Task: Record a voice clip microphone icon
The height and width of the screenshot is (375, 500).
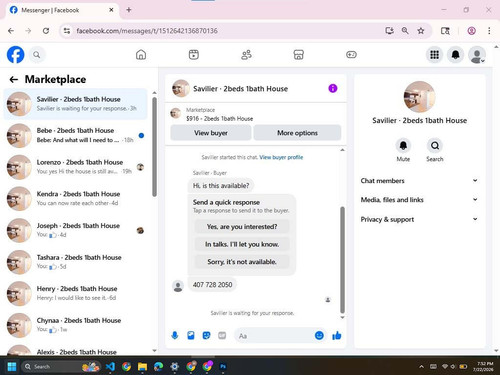Action: click(x=175, y=335)
